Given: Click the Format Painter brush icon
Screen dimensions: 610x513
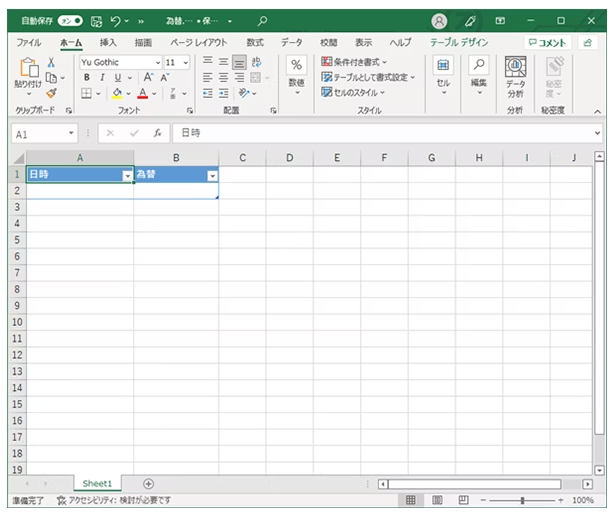Looking at the screenshot, I should [51, 93].
